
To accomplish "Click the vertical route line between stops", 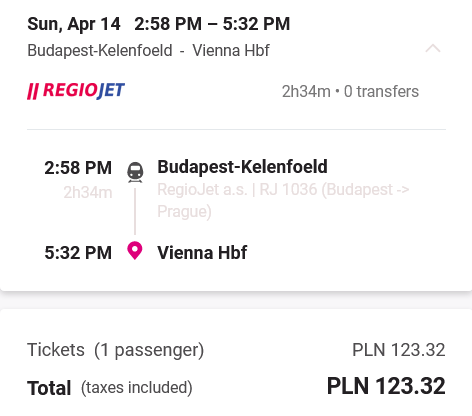I will click(135, 211).
